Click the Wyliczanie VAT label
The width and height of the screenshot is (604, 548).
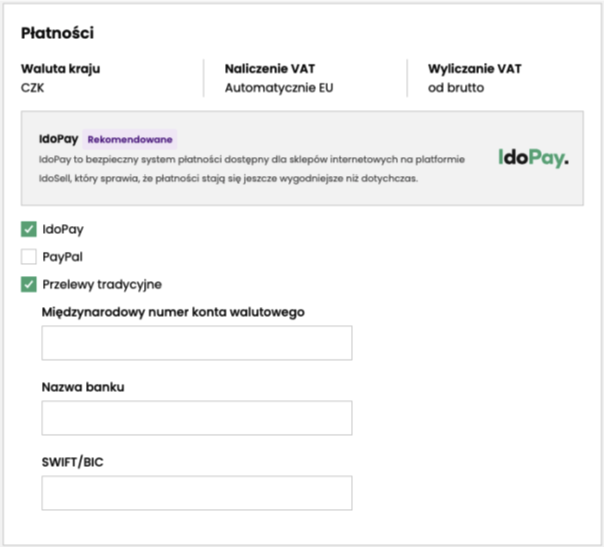pyautogui.click(x=475, y=69)
